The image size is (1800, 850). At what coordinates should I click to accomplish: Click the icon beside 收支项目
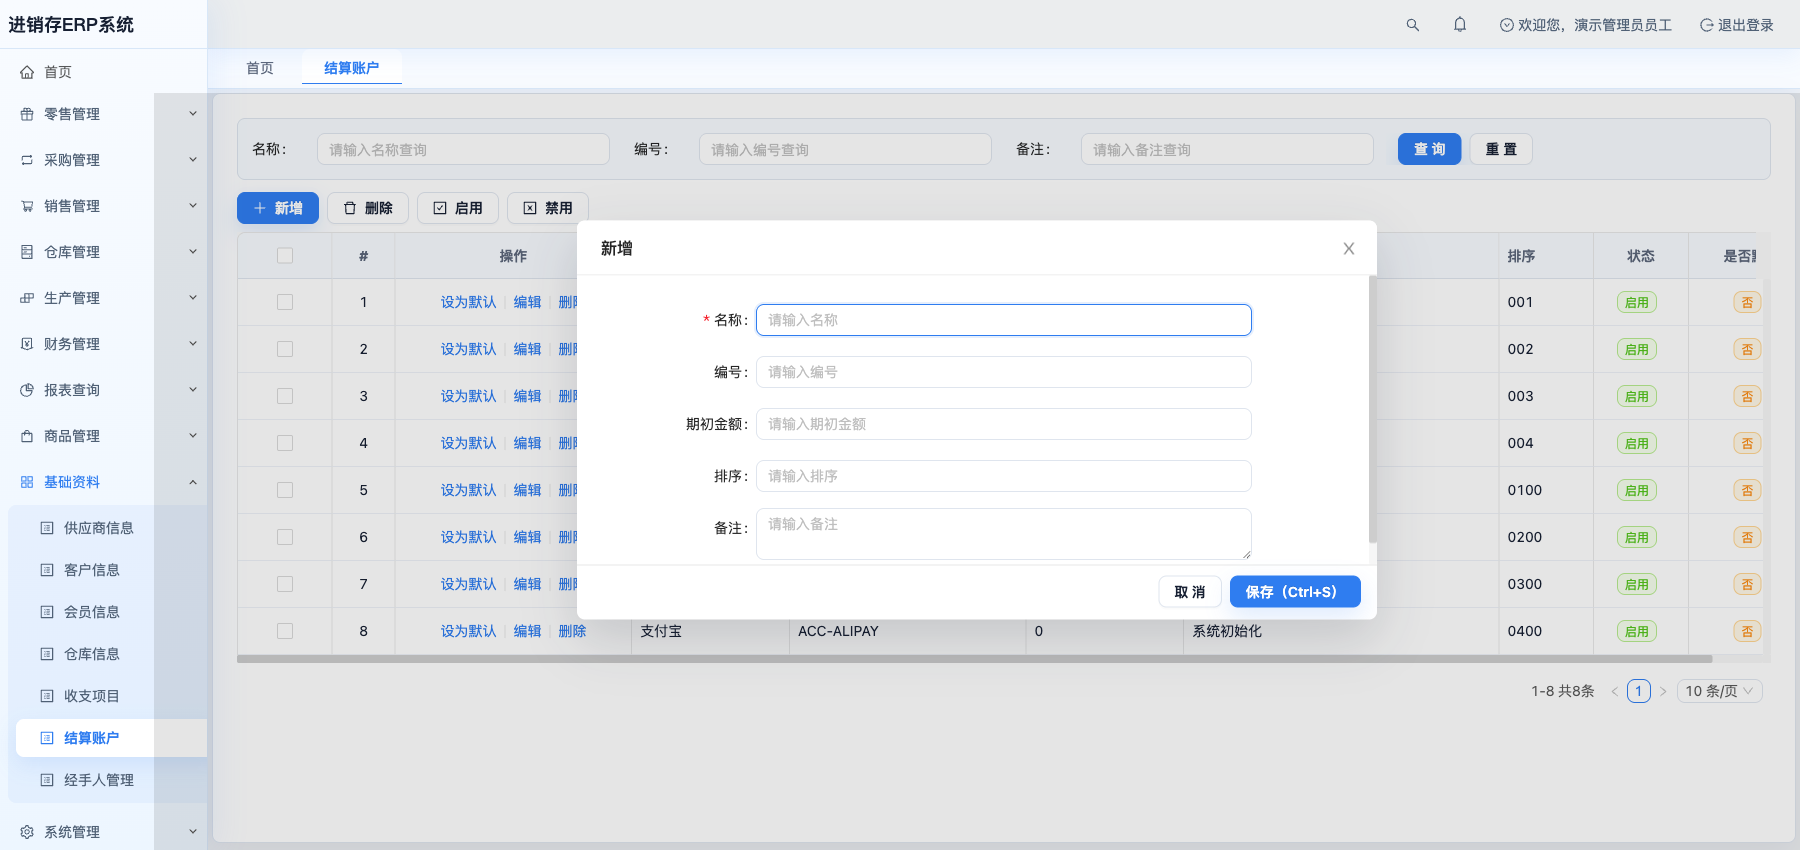[47, 696]
